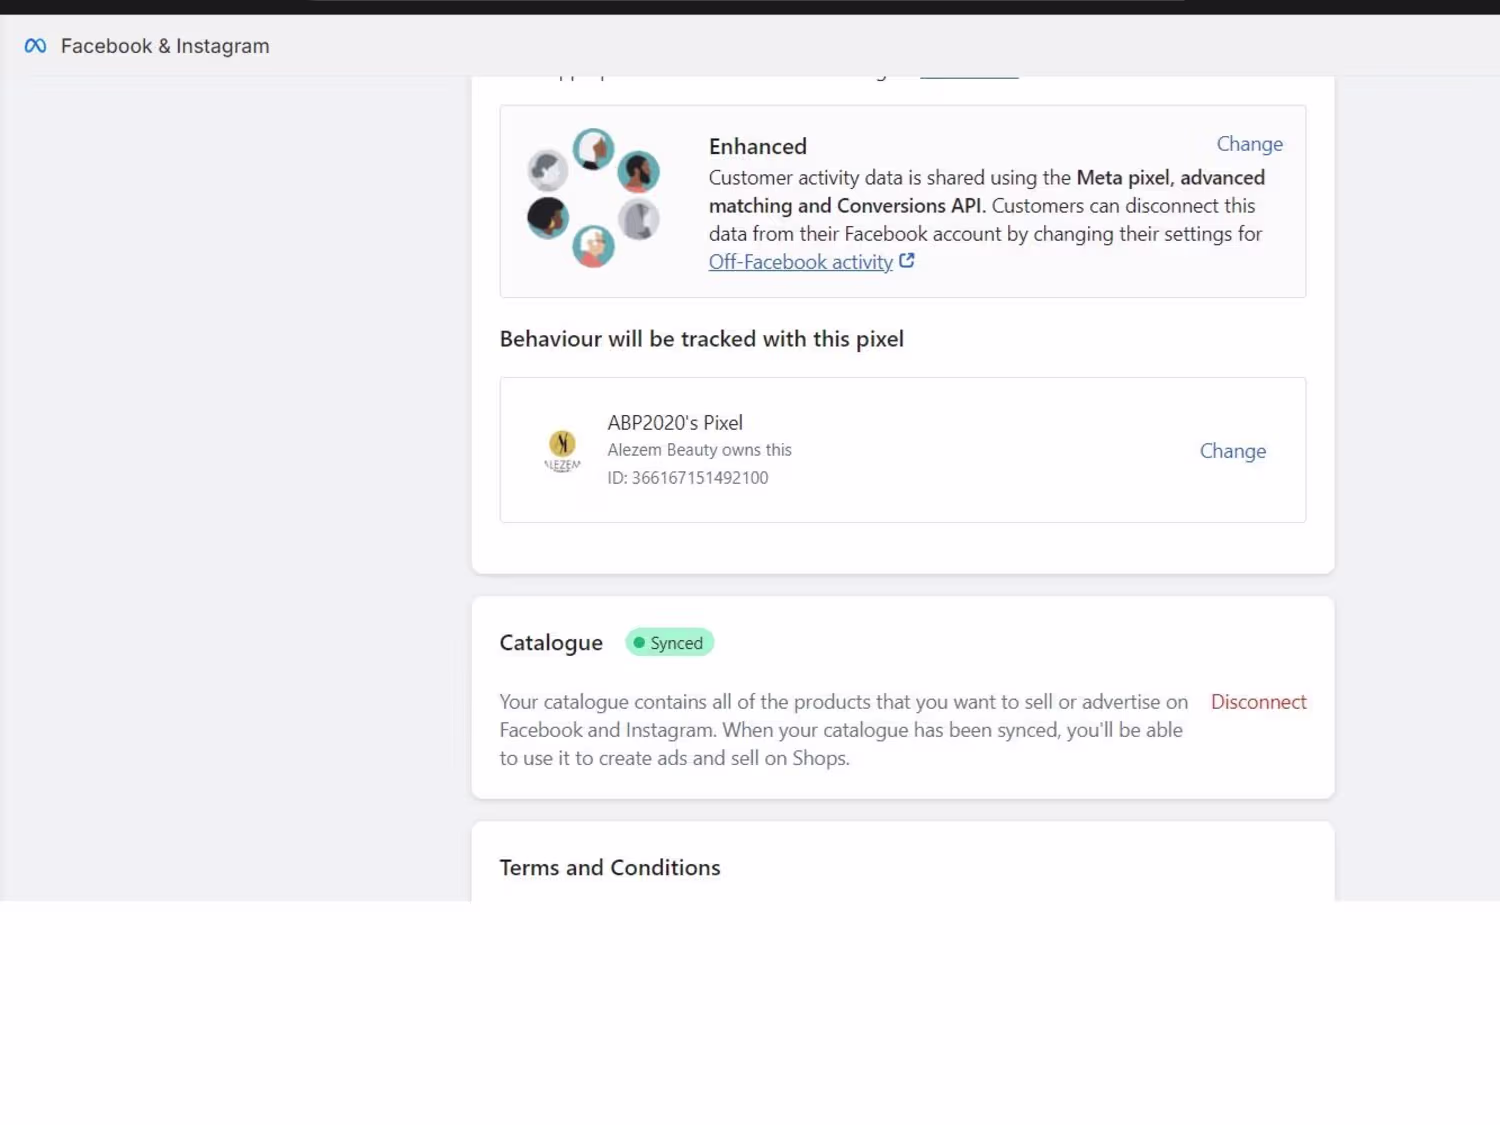Click the Terms and Conditions heading
The width and height of the screenshot is (1500, 1125).
[x=610, y=868]
